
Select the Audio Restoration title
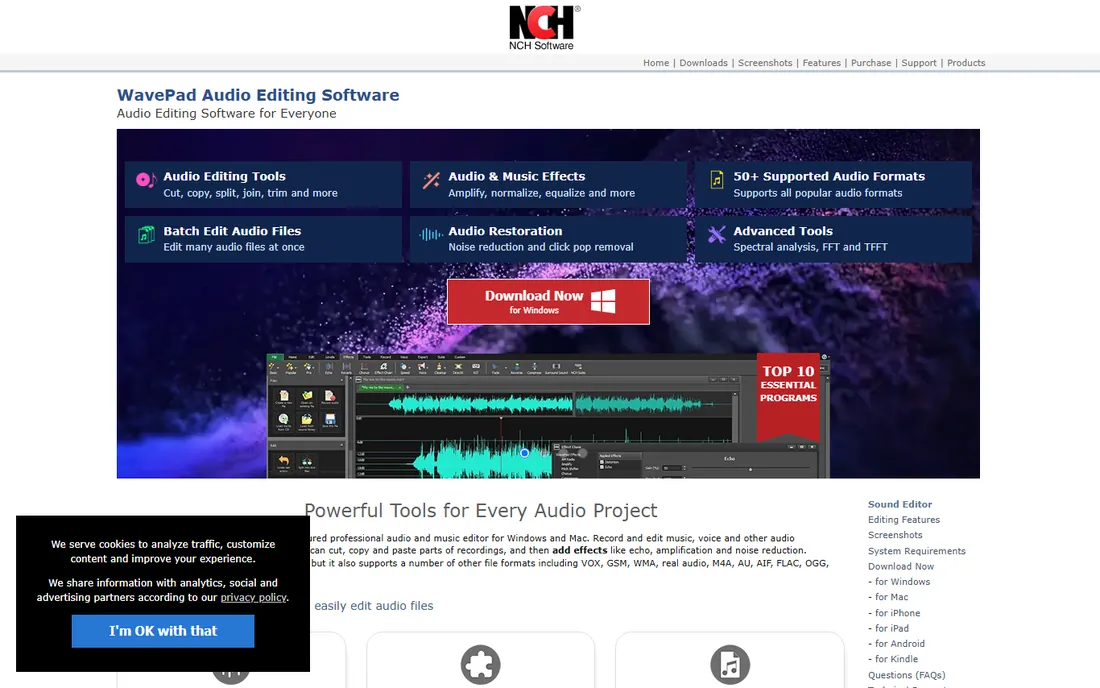point(505,231)
